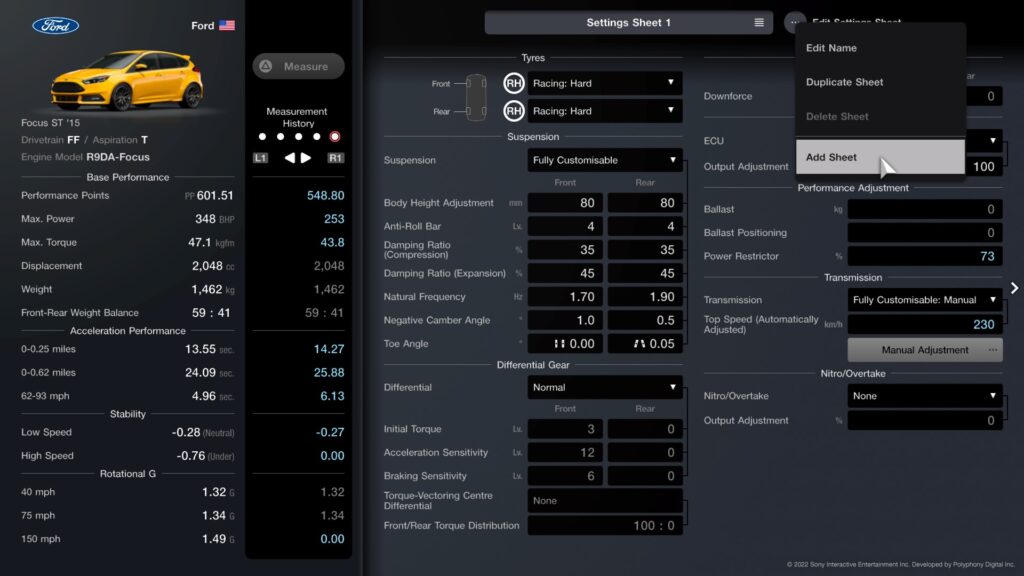Go to next measurement with right arrow
This screenshot has height=576, width=1024.
(306, 157)
